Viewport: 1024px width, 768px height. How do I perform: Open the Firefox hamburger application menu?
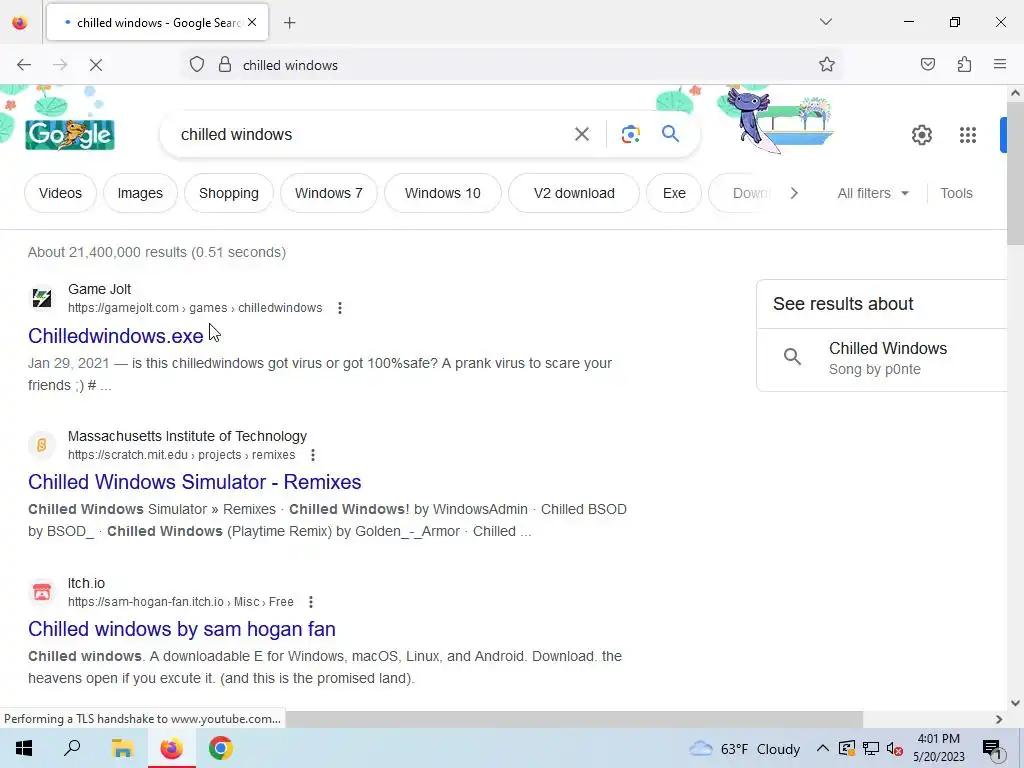pyautogui.click(x=1000, y=65)
